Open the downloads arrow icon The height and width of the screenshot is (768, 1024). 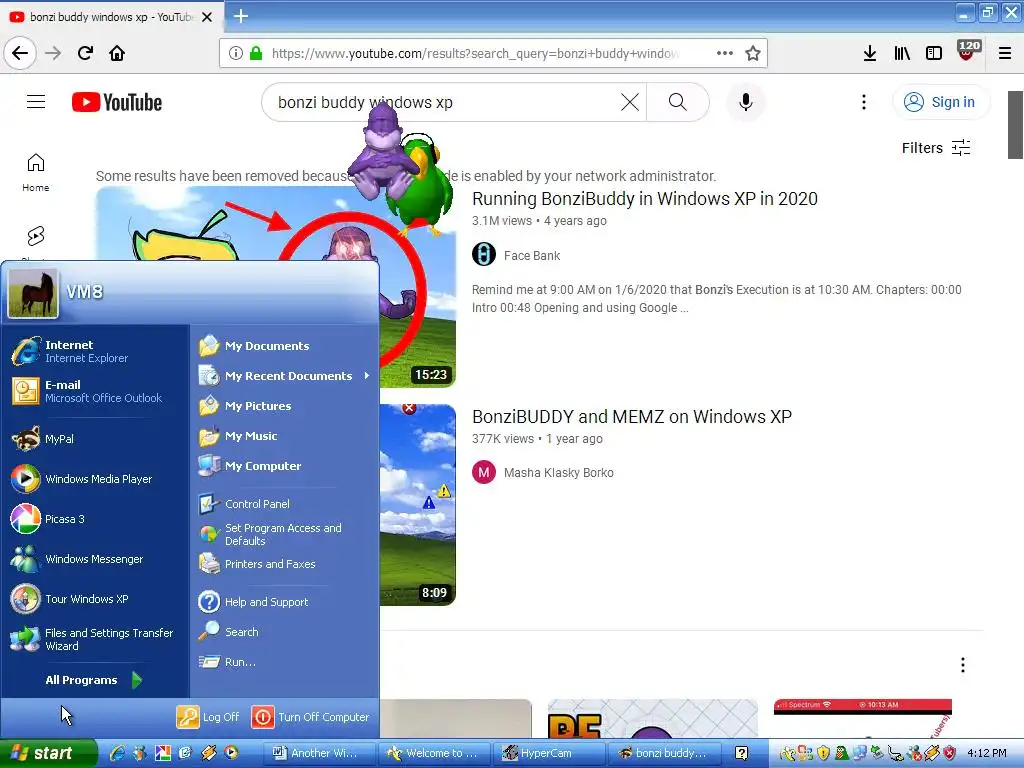(x=869, y=54)
